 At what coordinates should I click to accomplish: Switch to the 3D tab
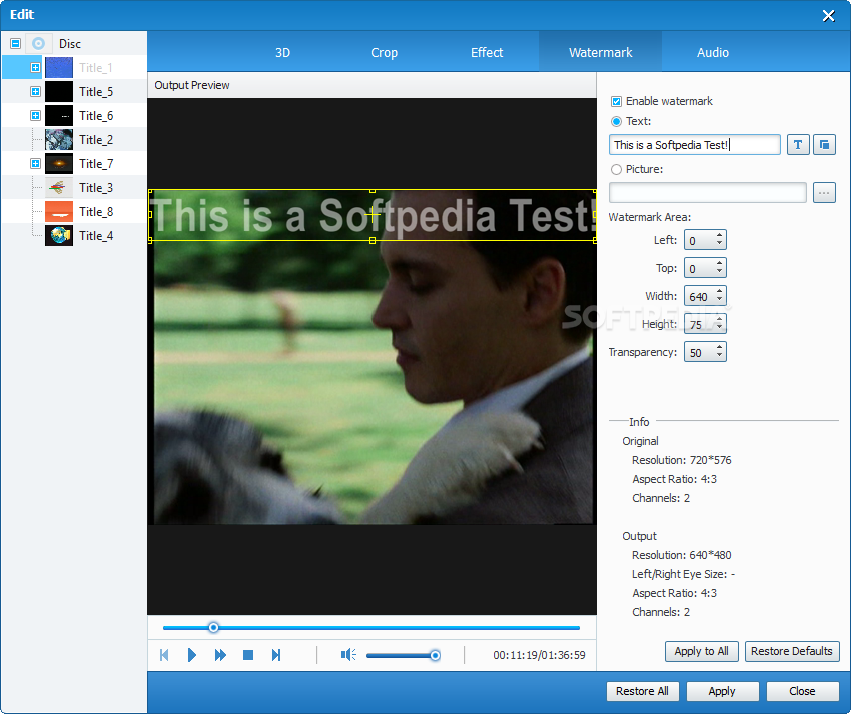tap(282, 53)
